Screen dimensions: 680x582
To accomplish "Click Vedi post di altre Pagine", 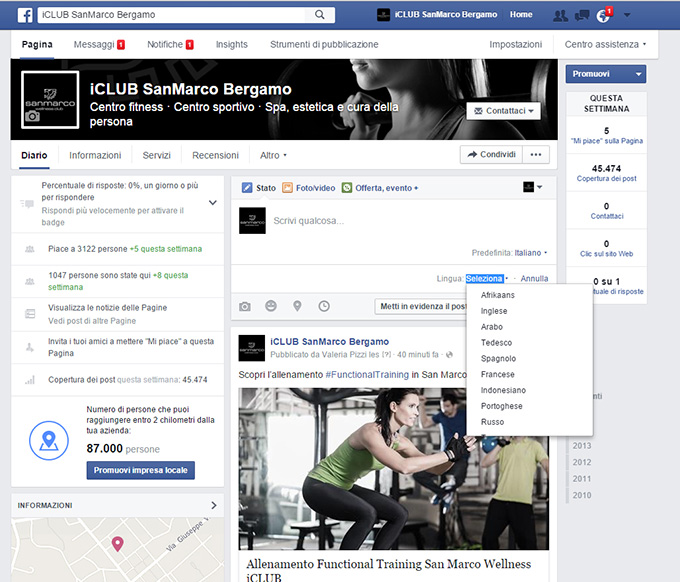I will (92, 321).
